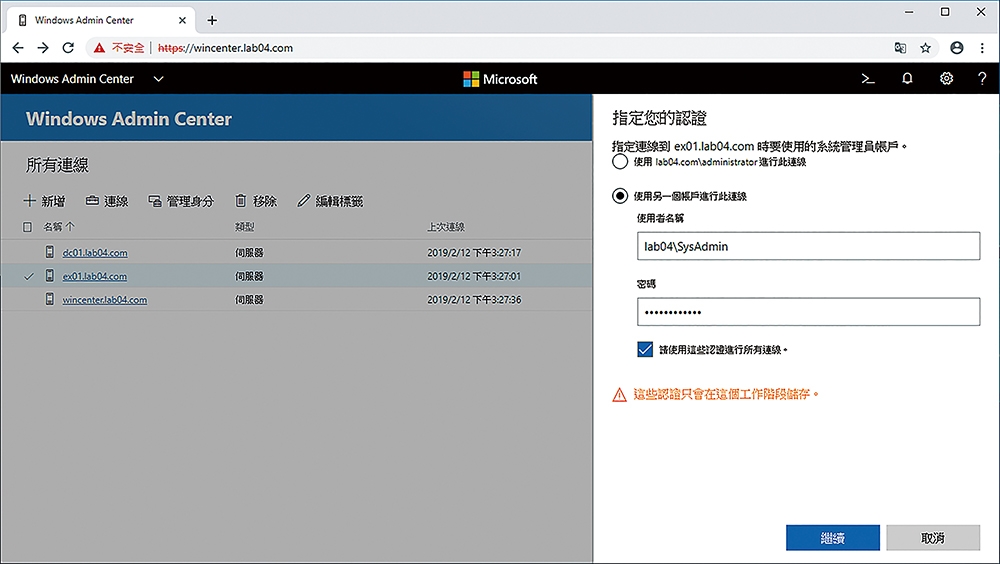
Task: Open the wincenter.lab04.com link
Action: click(x=105, y=300)
